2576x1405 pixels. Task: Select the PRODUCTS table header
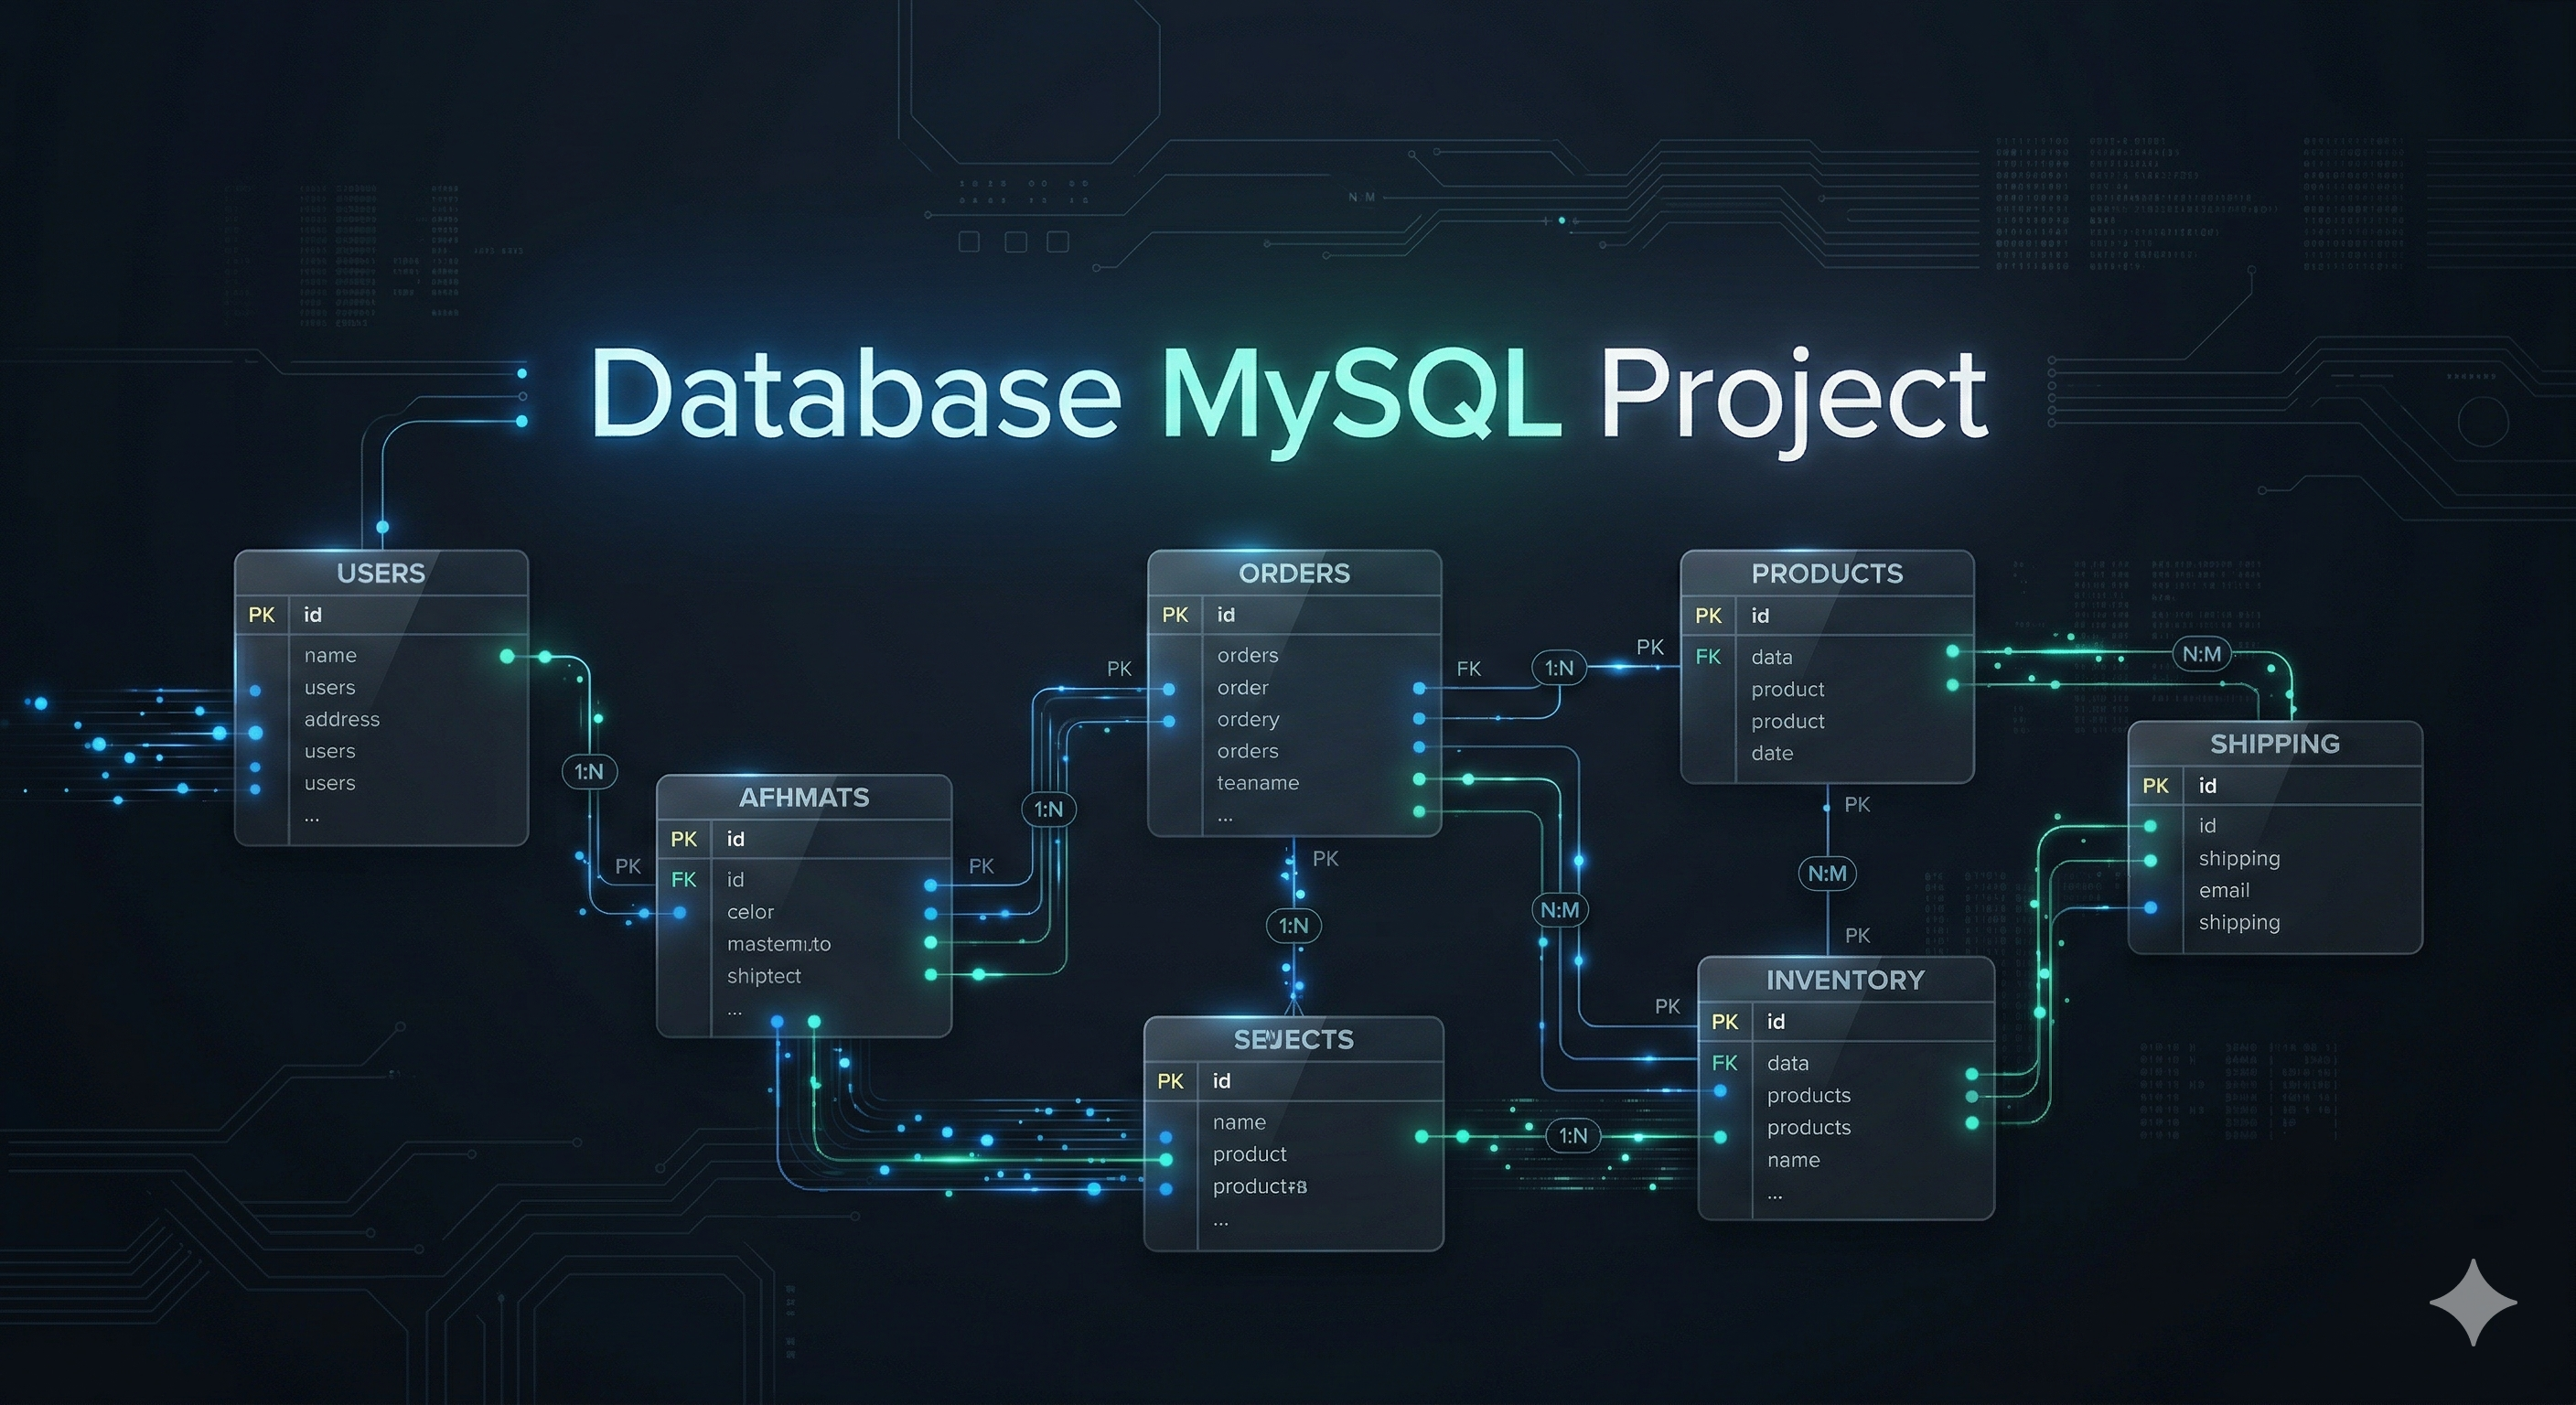pyautogui.click(x=1827, y=573)
